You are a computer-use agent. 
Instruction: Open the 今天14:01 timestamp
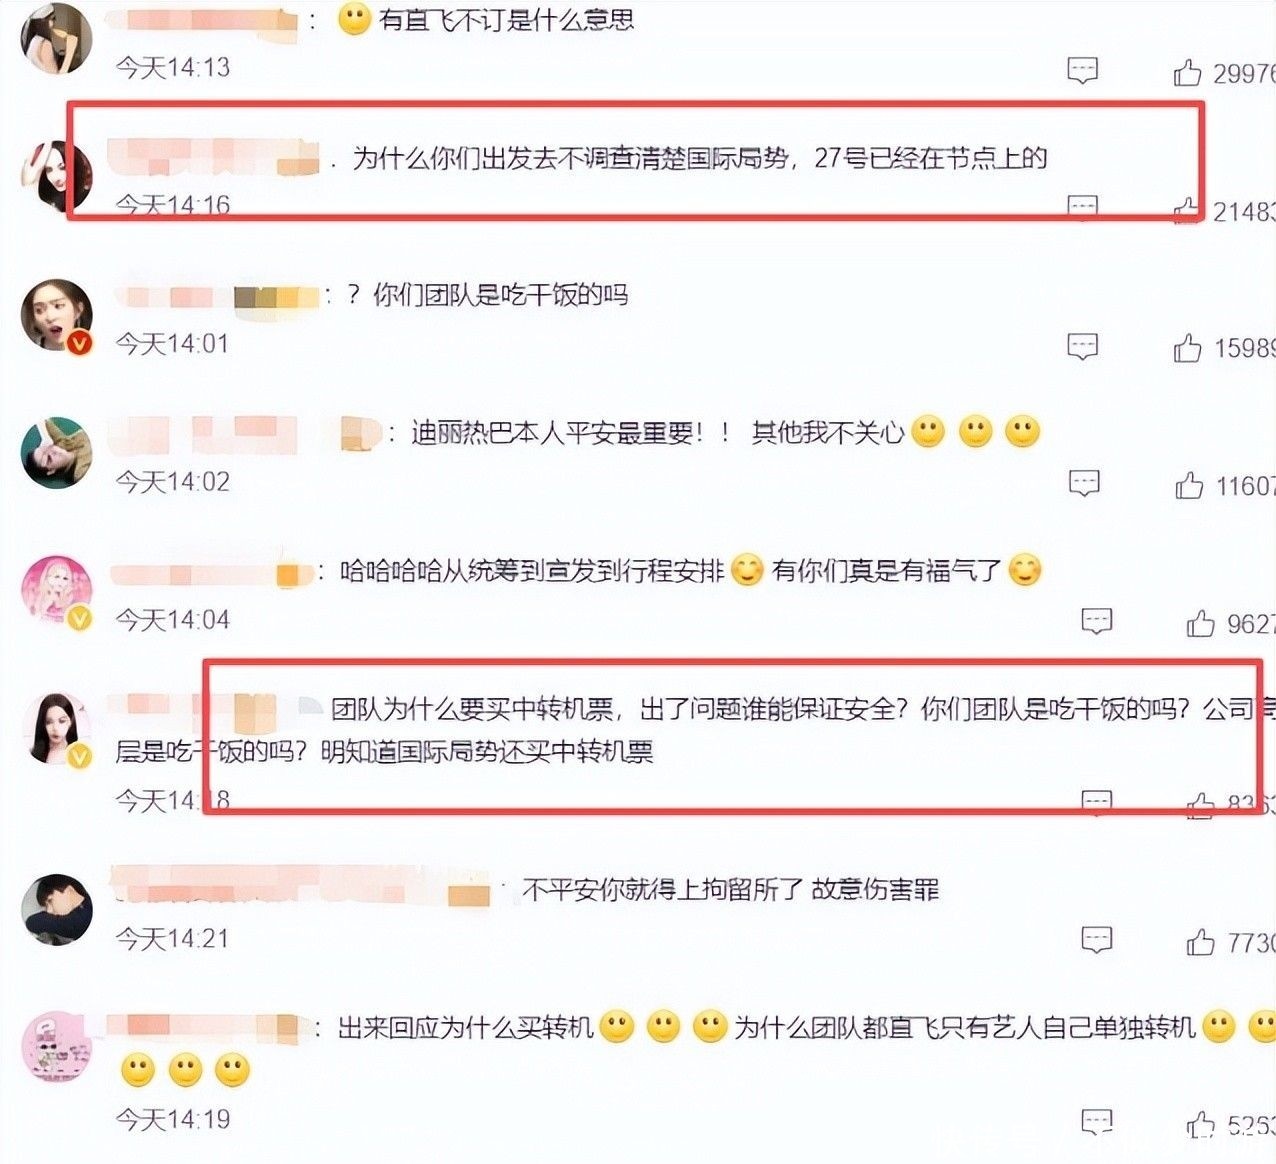click(172, 344)
